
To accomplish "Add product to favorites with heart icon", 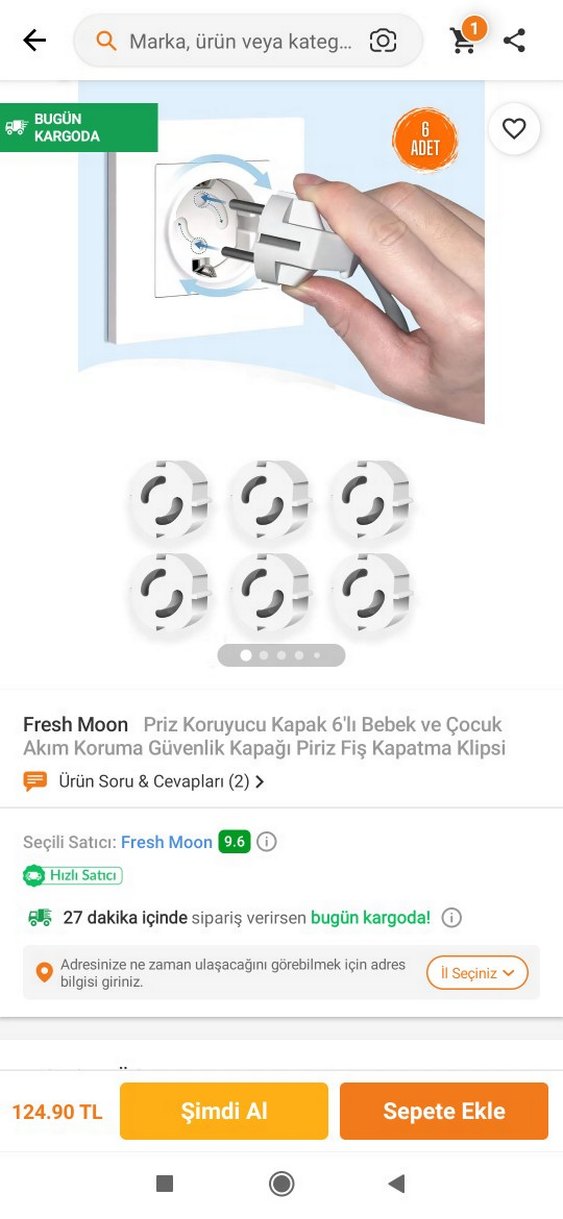I will click(514, 129).
